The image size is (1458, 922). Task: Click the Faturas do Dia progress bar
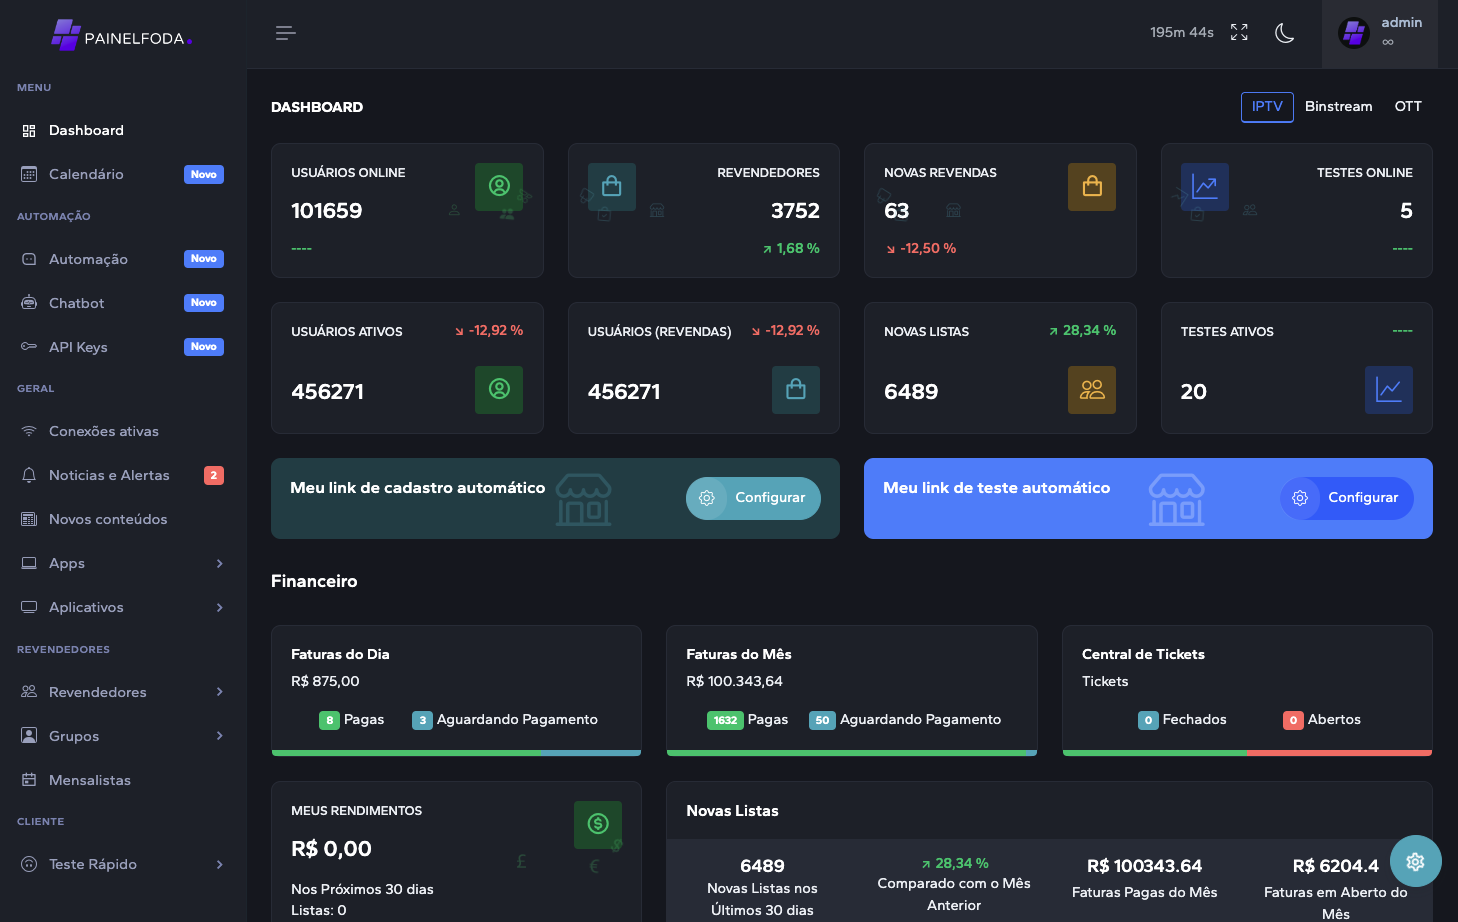pos(456,753)
